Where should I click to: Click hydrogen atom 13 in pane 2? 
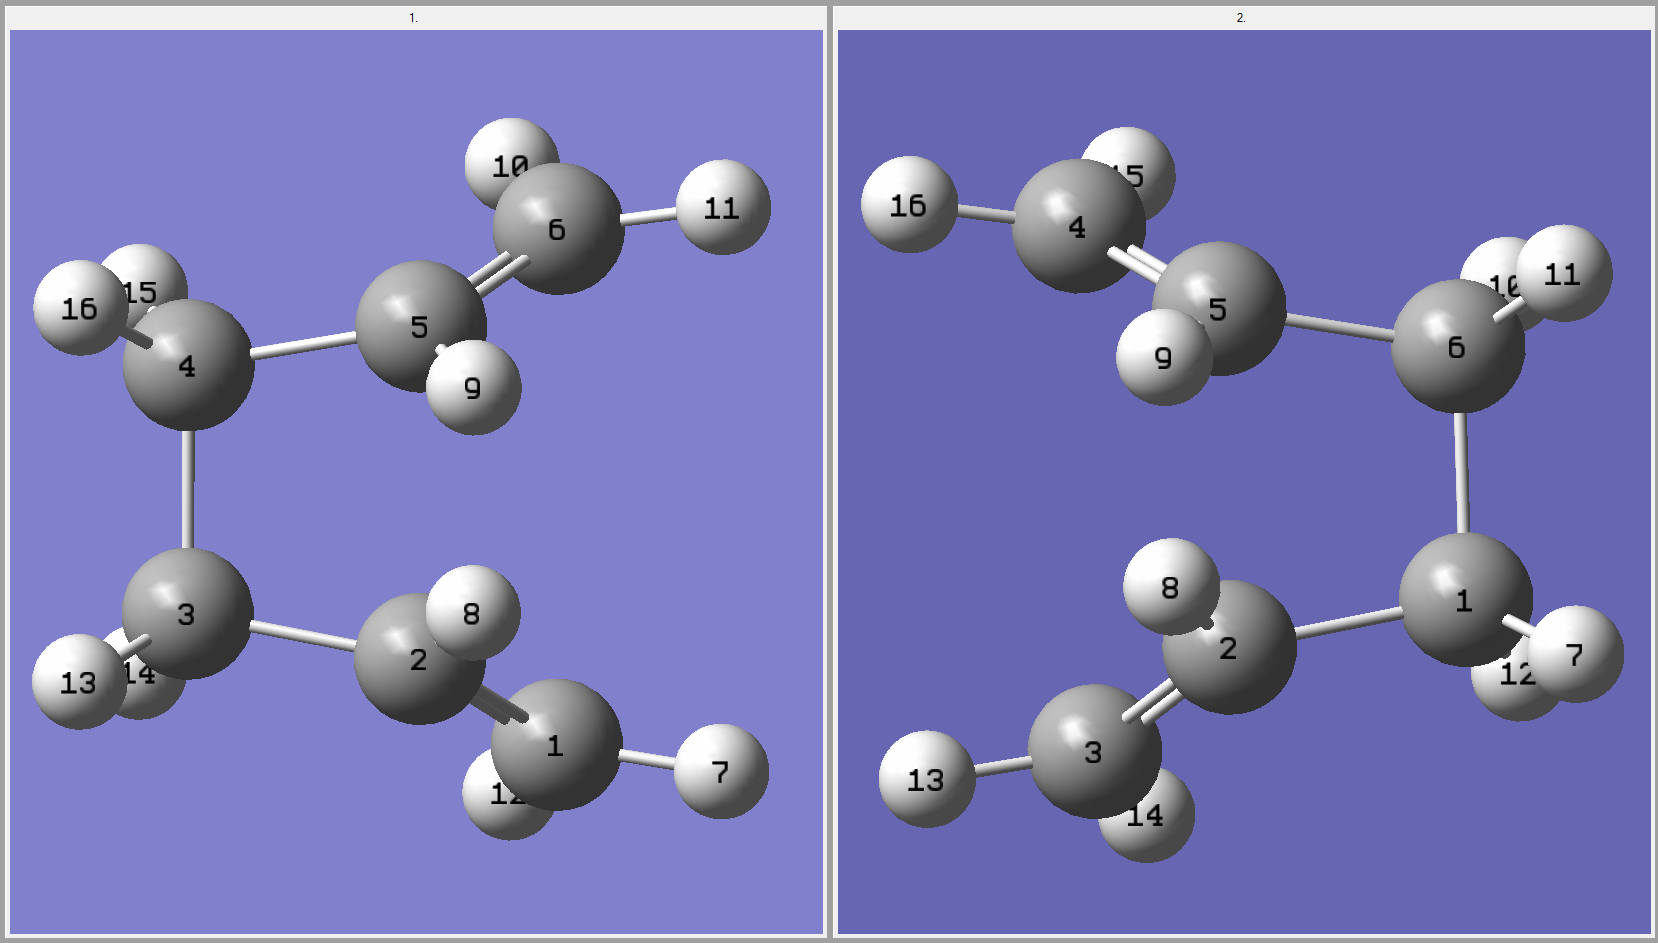[926, 780]
